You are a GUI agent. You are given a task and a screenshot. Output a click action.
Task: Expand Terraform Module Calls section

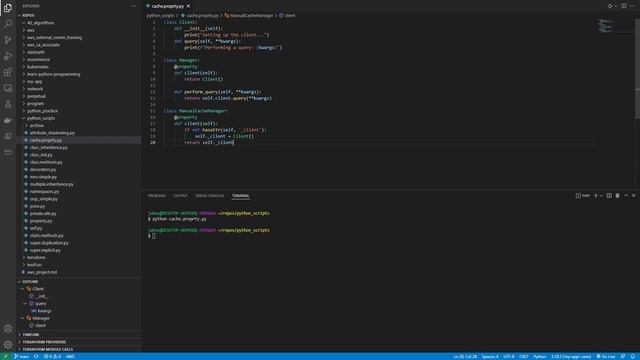point(79,349)
